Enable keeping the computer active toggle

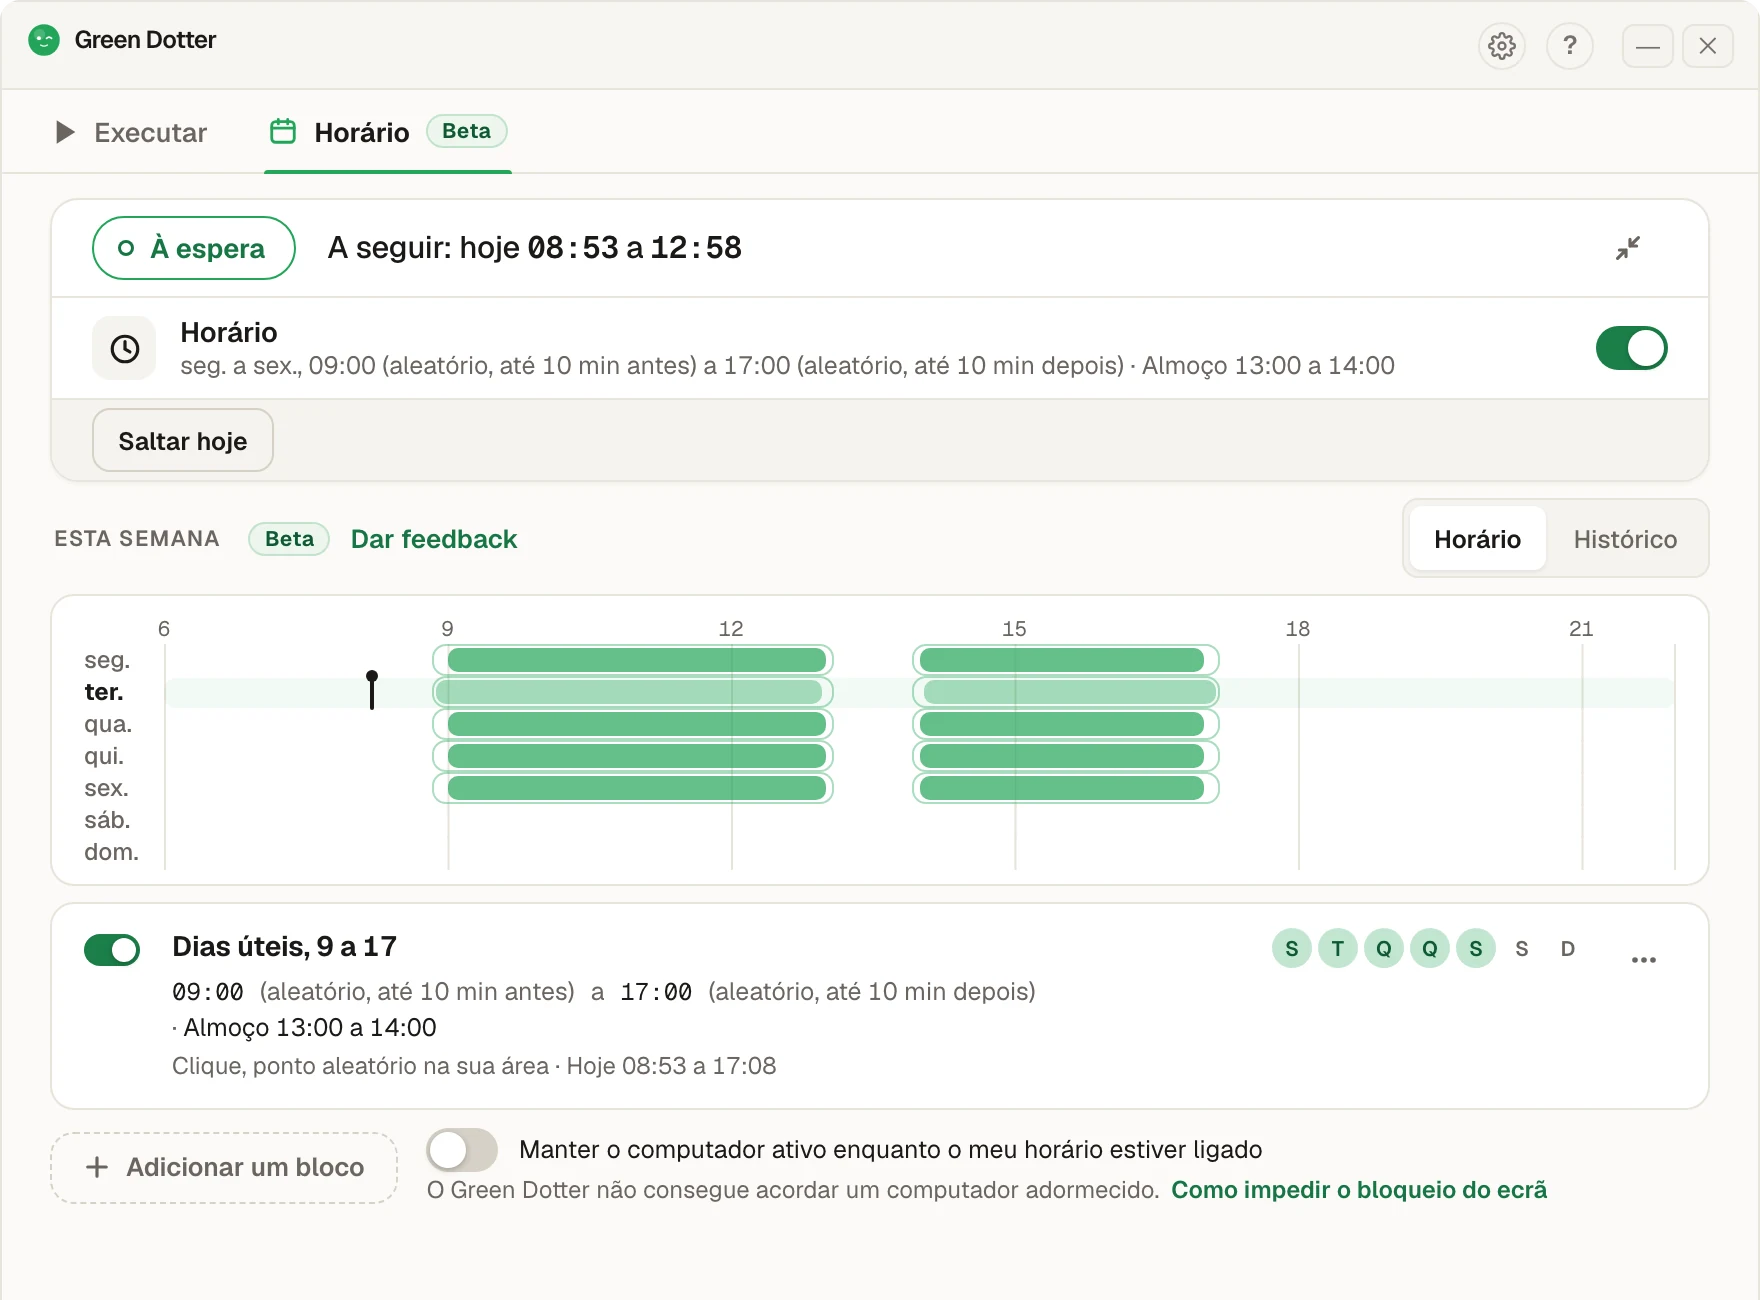[x=462, y=1150]
